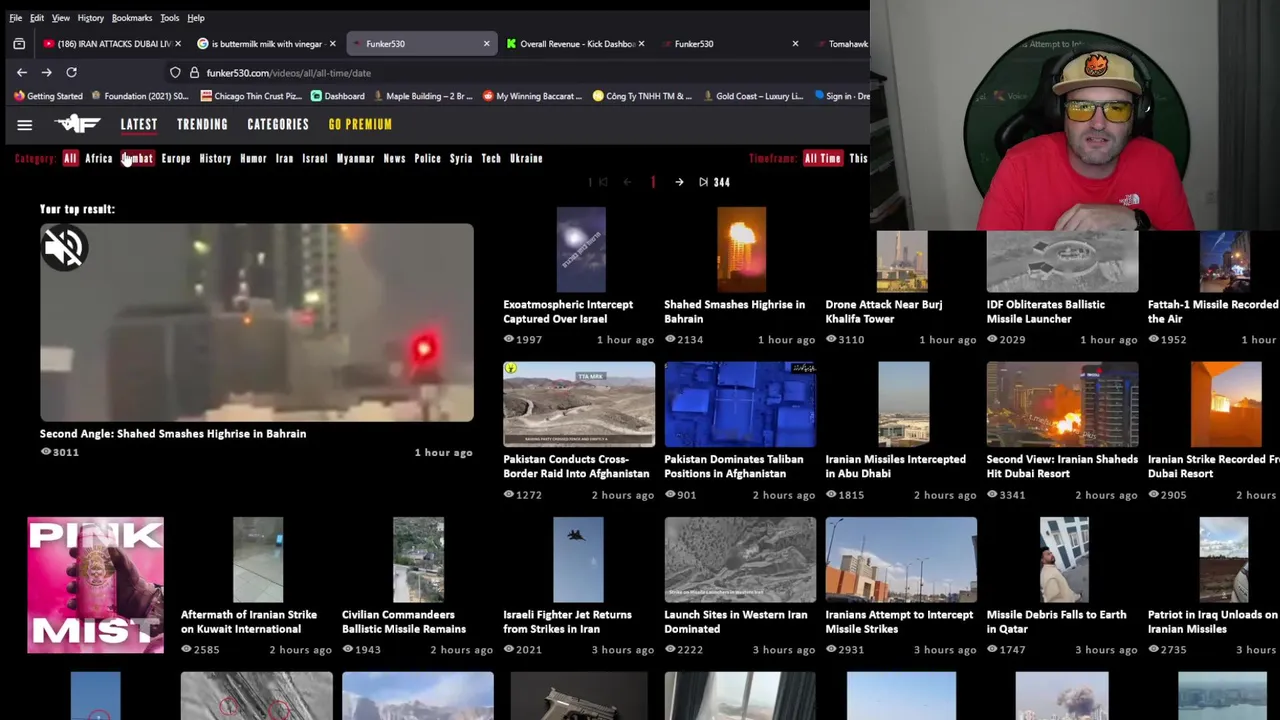This screenshot has height=720, width=1280.
Task: Open the Dashboard bookmark
Action: (x=337, y=96)
